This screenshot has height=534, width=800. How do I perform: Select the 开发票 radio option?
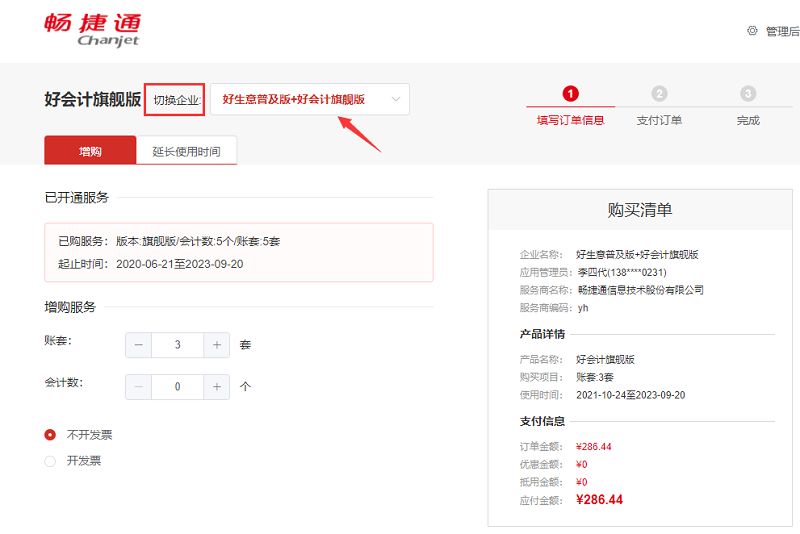click(x=50, y=461)
